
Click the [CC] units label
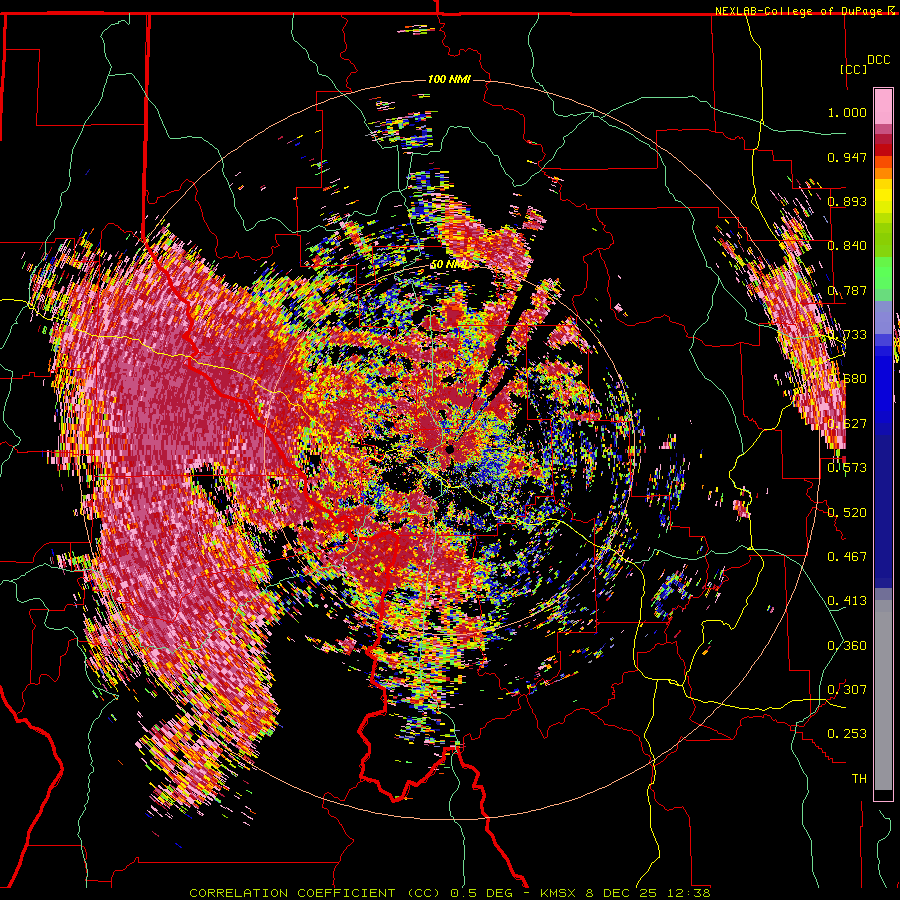[x=852, y=69]
